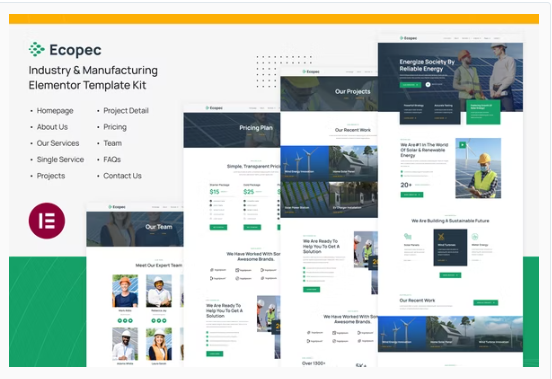Click the 'Our Team' page banner heading
The image size is (552, 379).
click(159, 227)
